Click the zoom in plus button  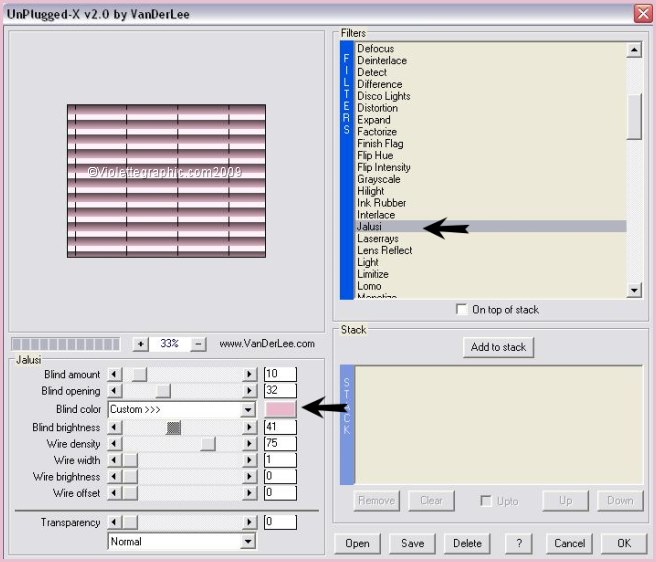pos(141,343)
